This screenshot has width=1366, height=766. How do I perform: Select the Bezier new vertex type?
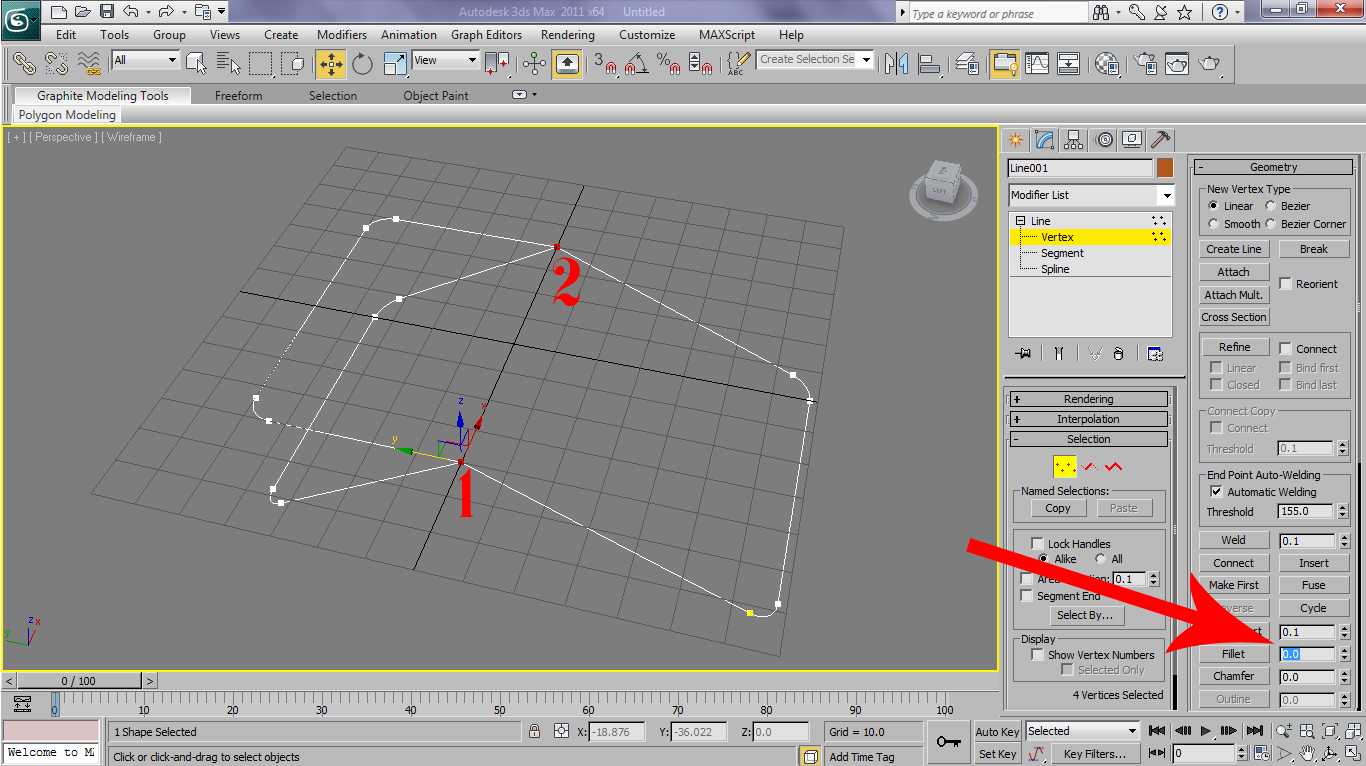point(1270,206)
